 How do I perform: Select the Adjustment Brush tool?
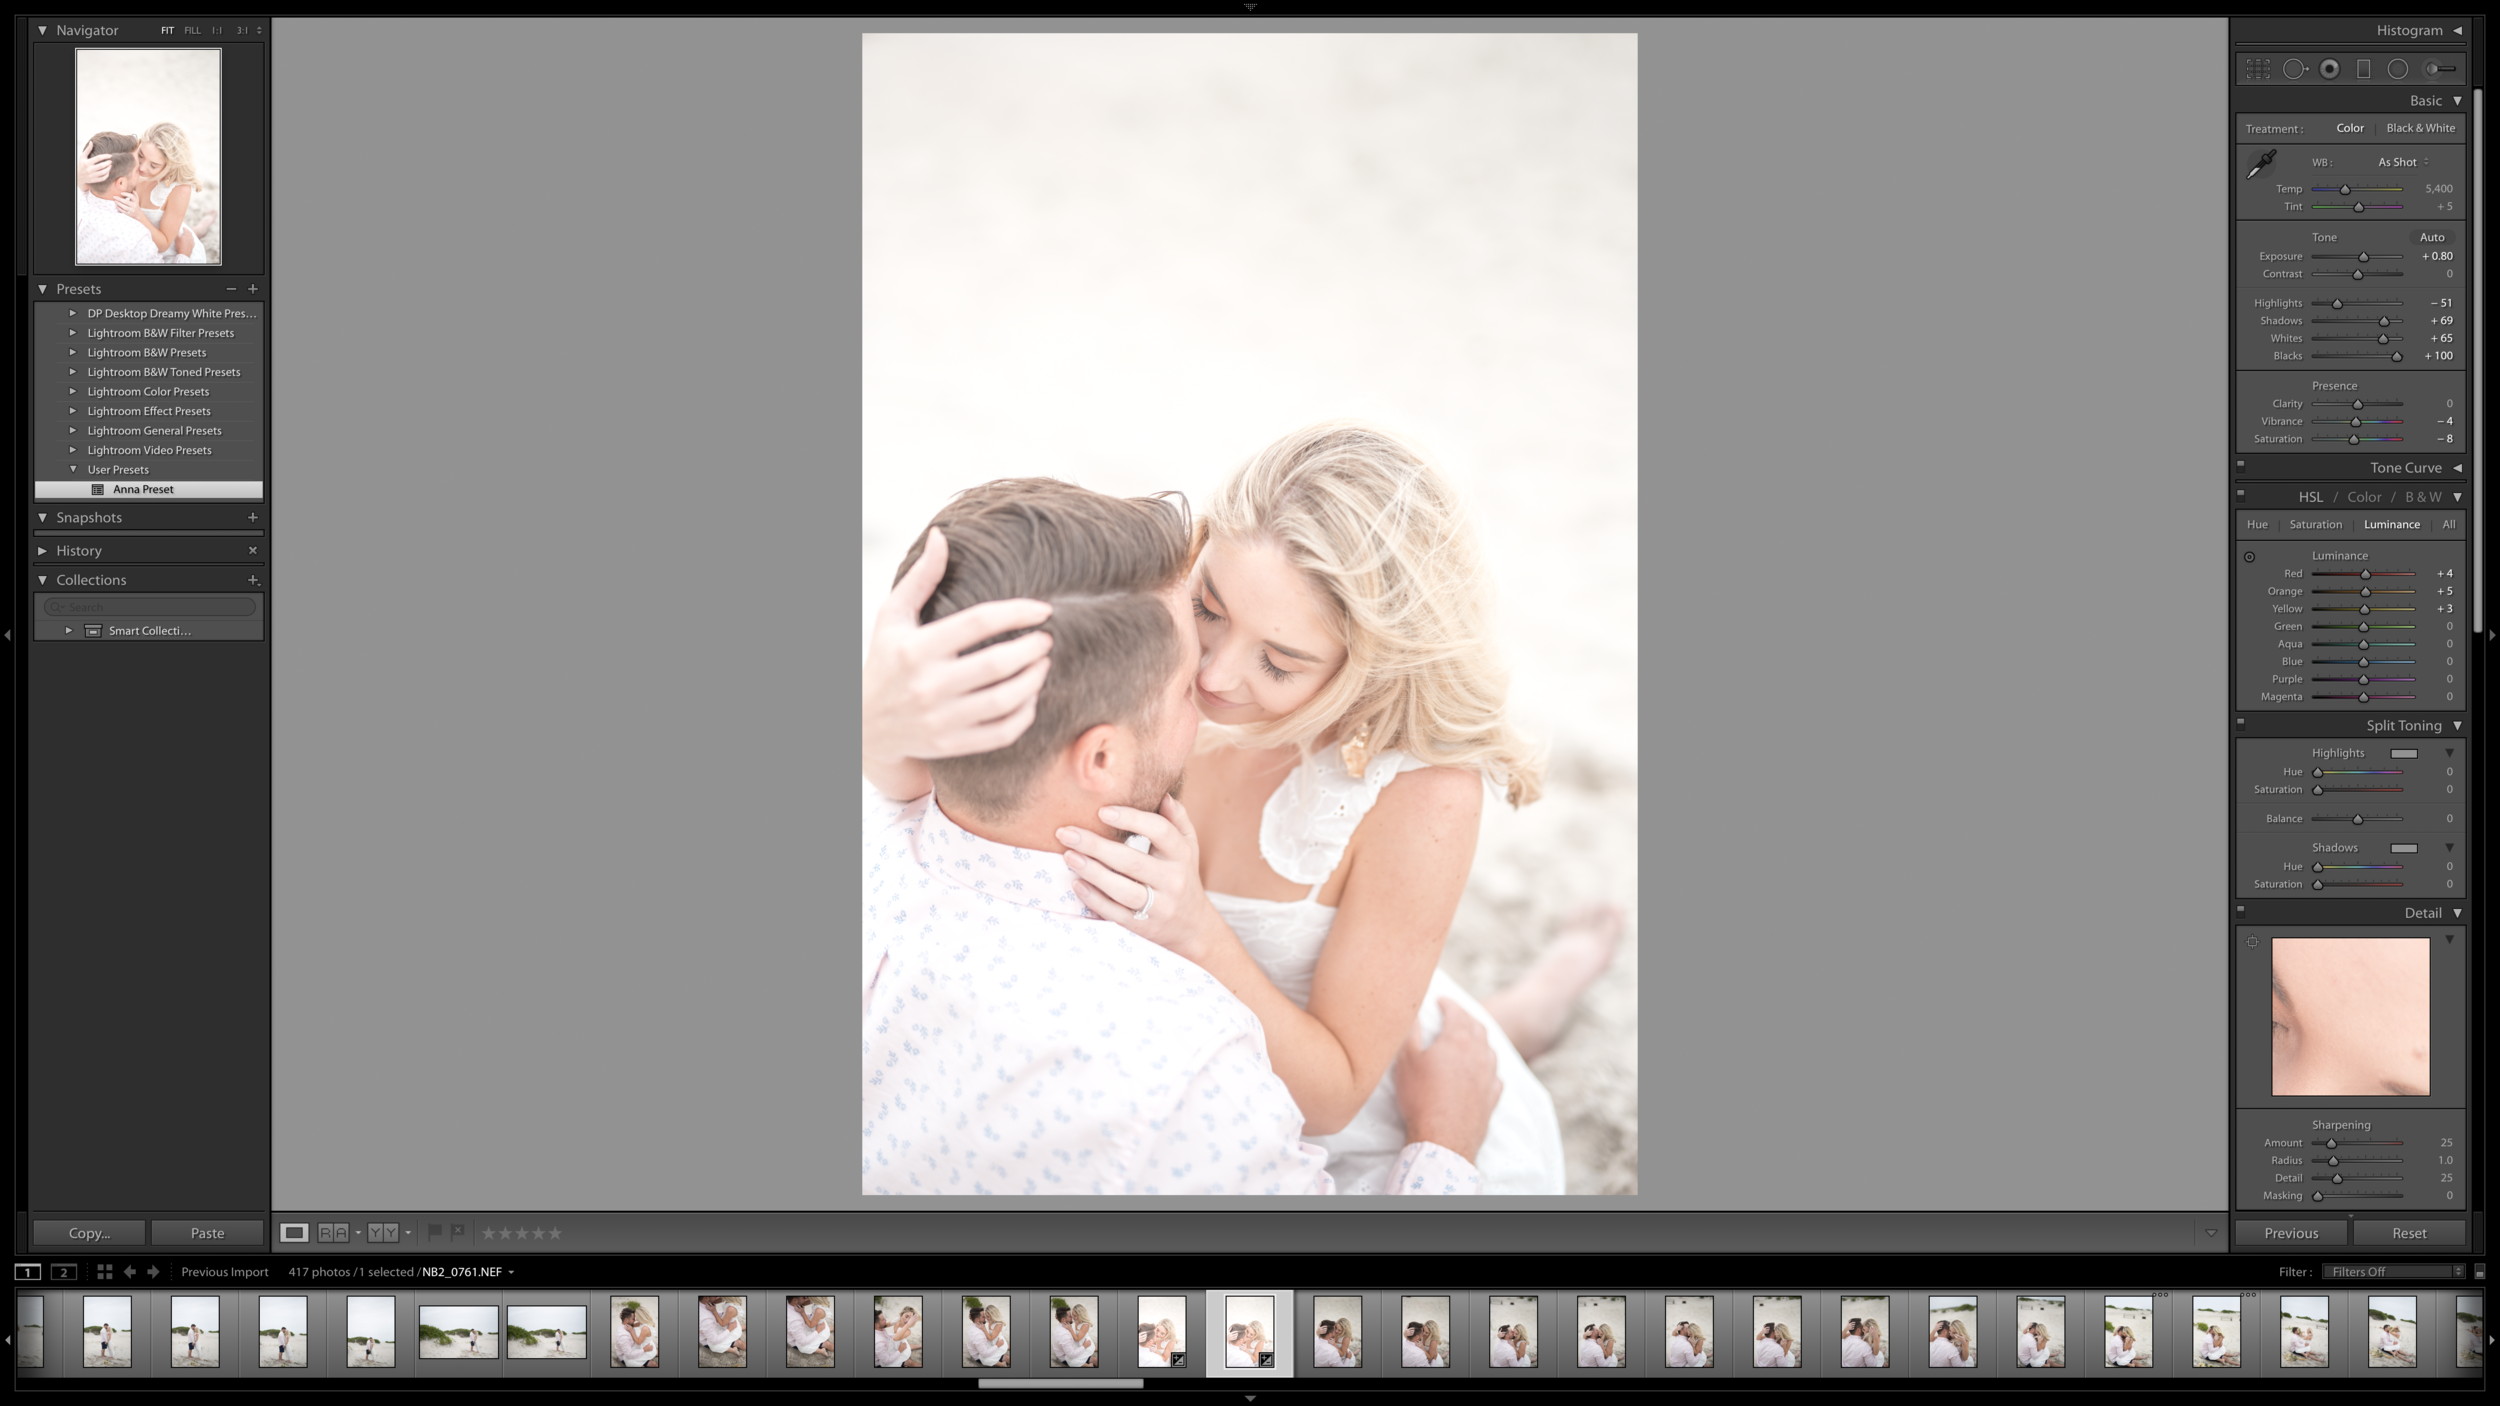[x=2439, y=69]
